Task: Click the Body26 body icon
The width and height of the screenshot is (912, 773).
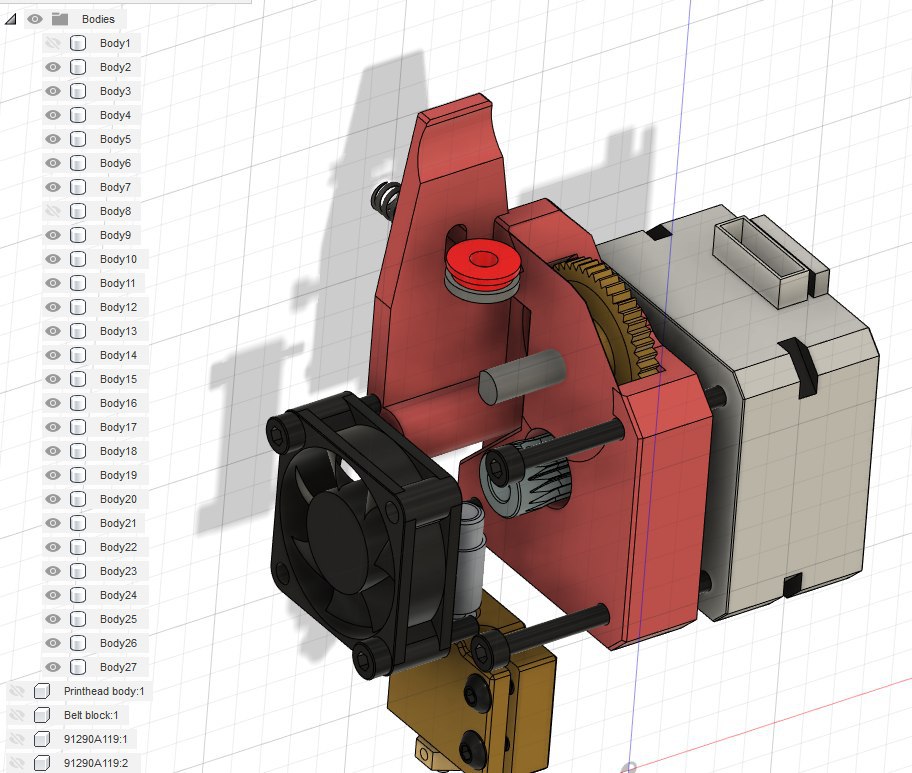Action: [78, 643]
